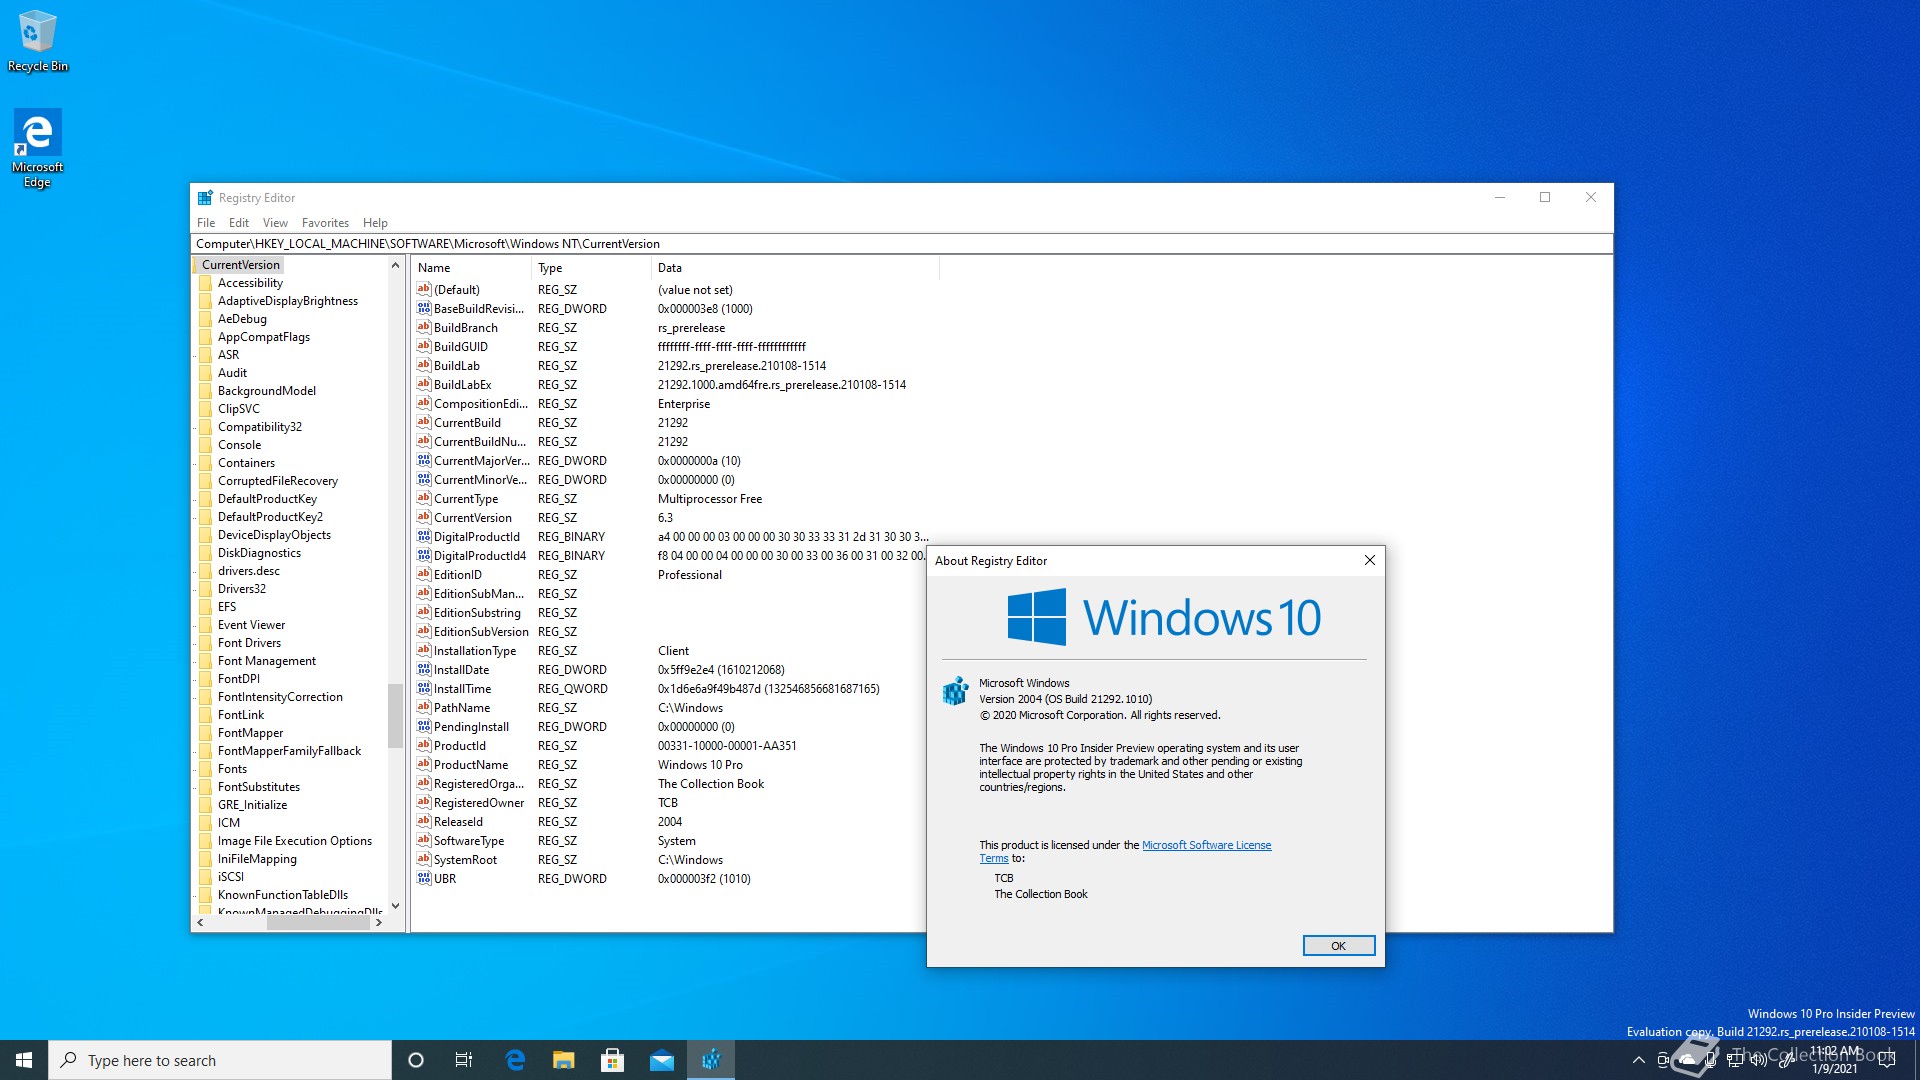Select the SystemRoot value name

(x=465, y=860)
